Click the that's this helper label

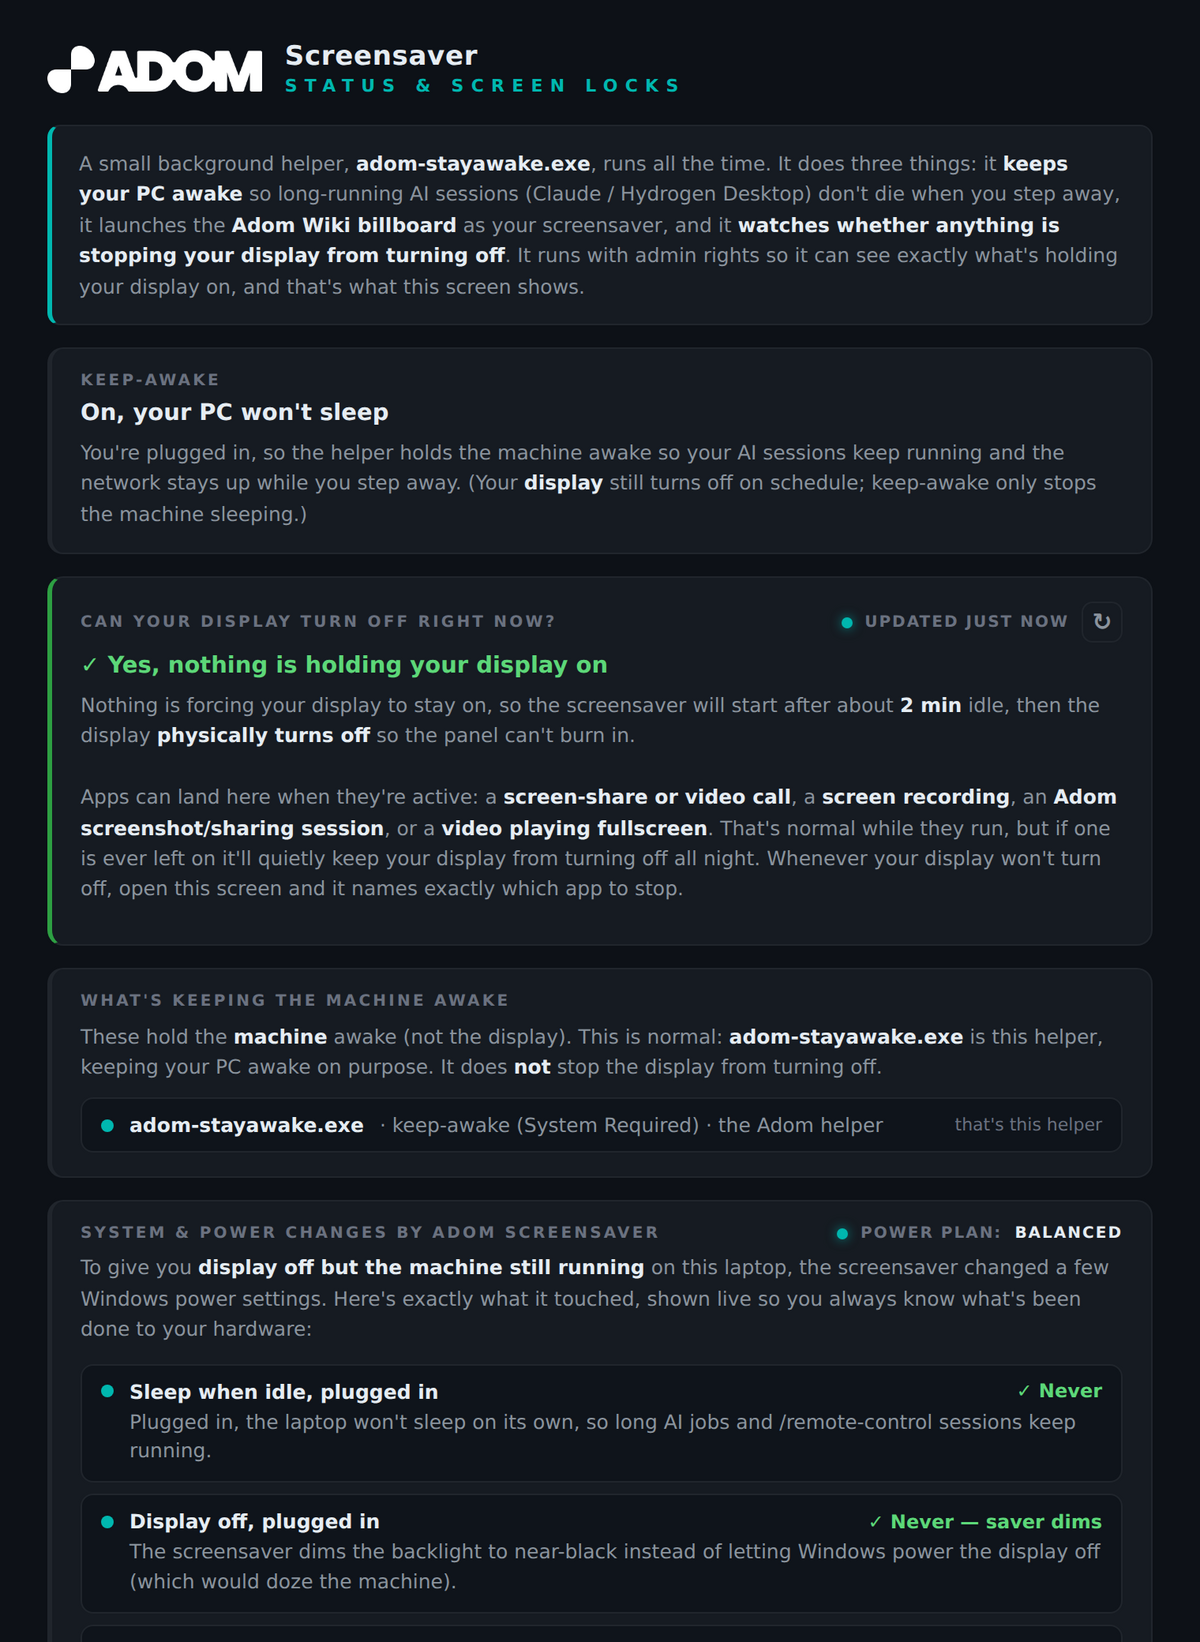coord(1028,1125)
